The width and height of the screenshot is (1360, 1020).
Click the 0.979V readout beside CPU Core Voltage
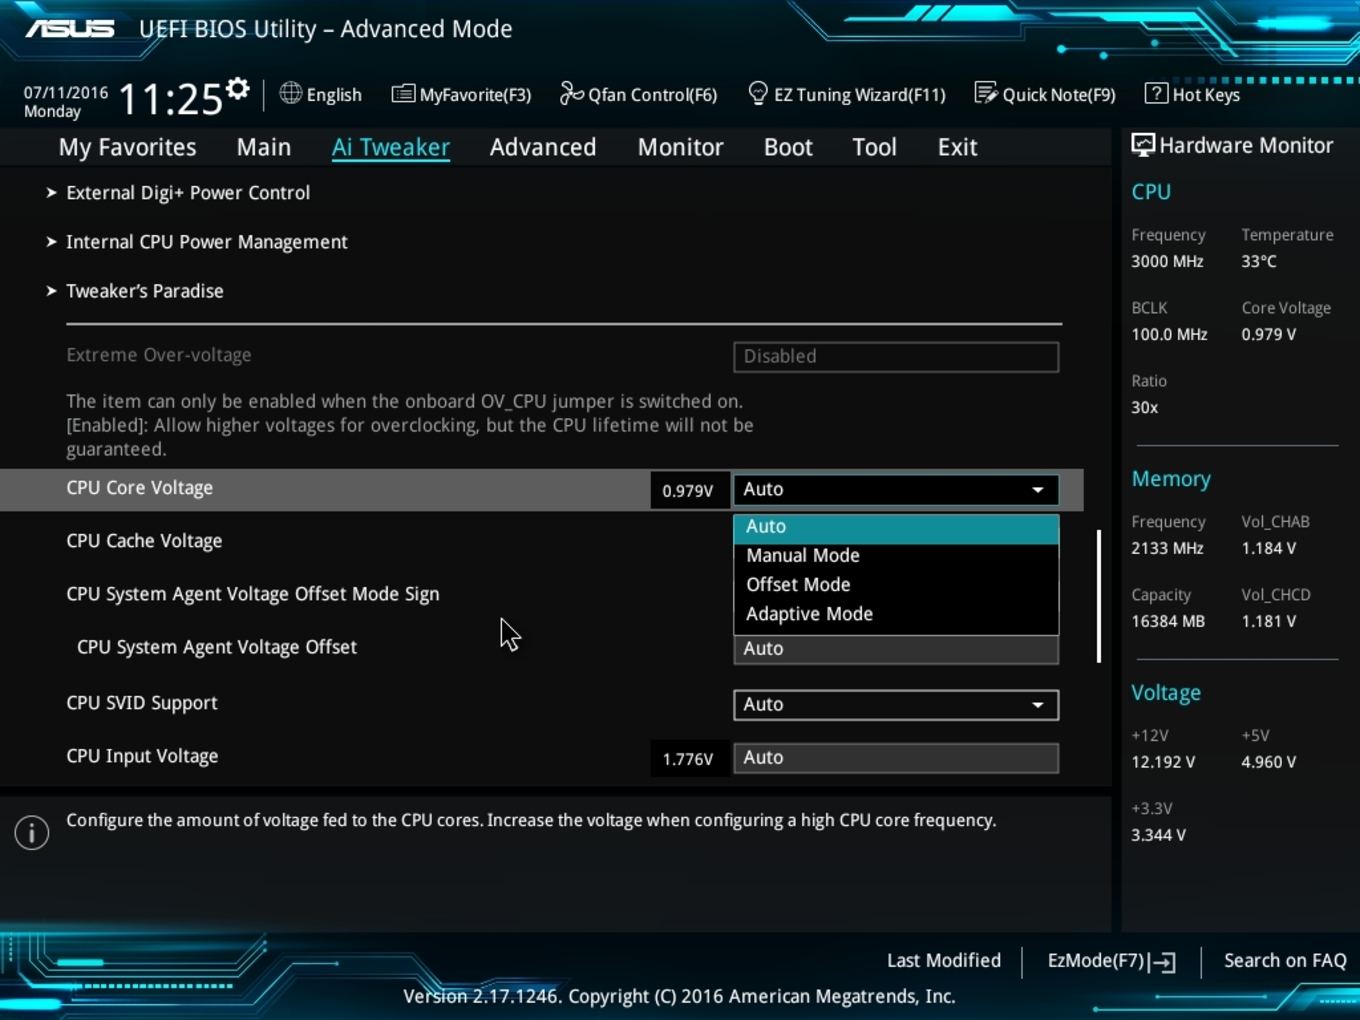689,491
